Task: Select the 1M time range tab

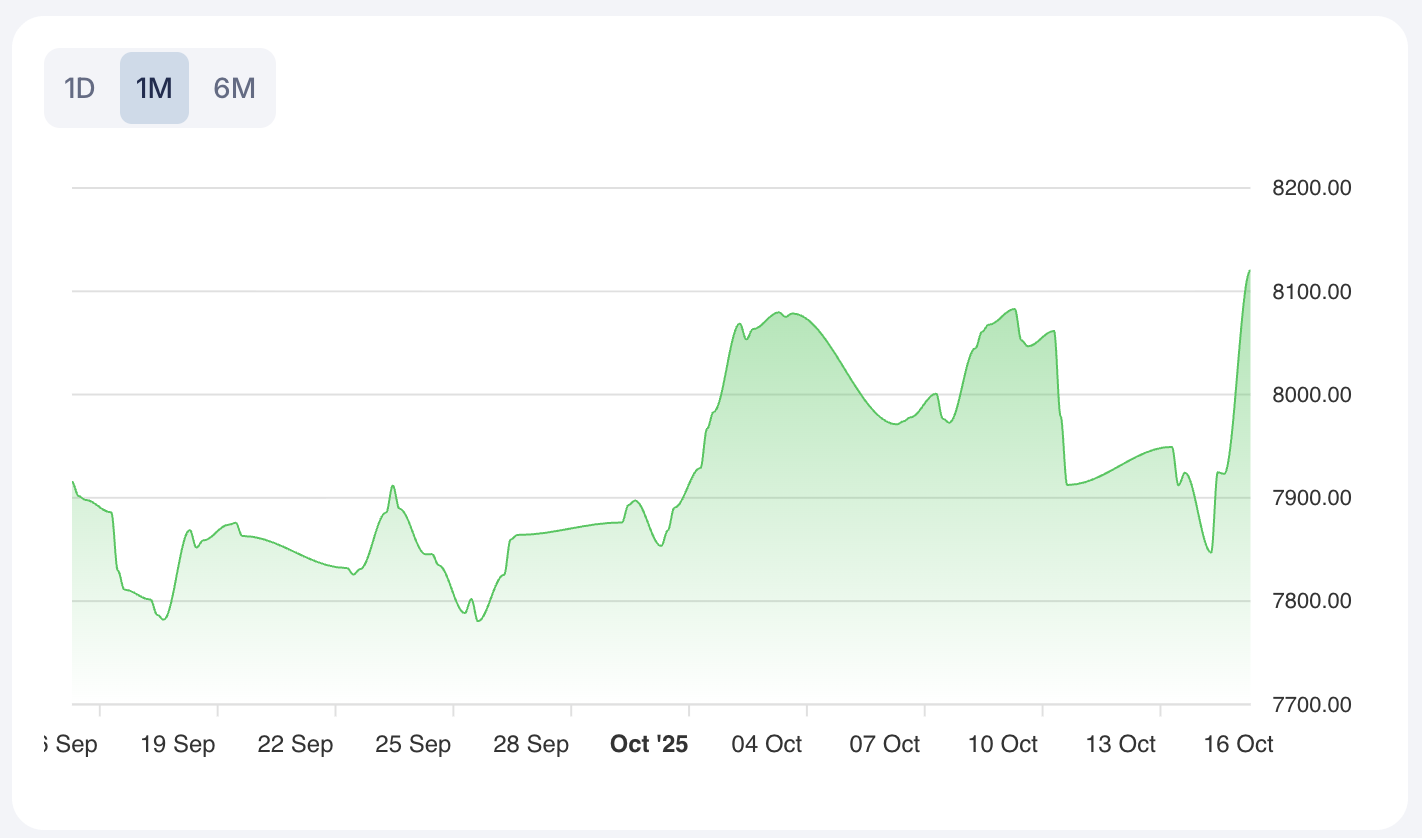Action: click(154, 88)
